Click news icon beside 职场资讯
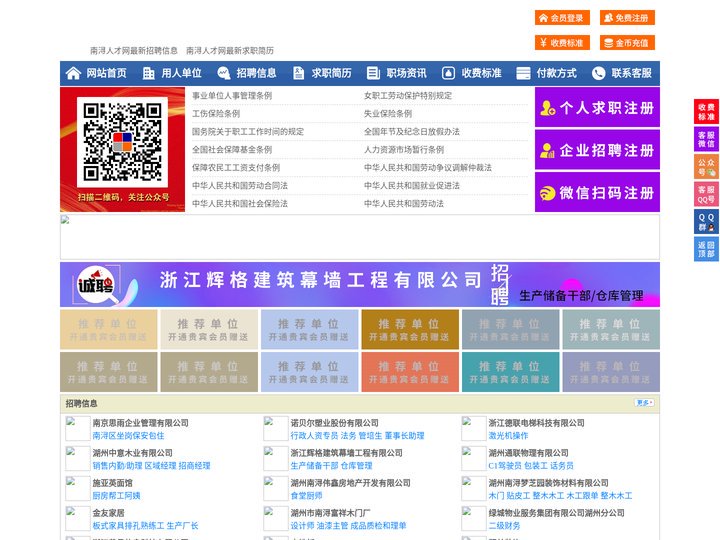The width and height of the screenshot is (720, 540). tap(373, 73)
